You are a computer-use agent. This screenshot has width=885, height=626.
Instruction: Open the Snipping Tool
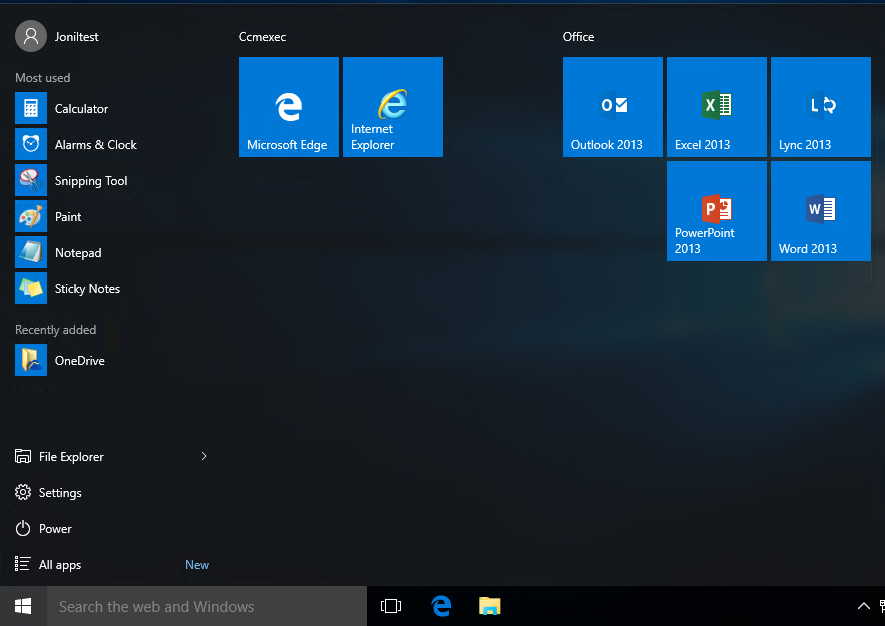click(93, 180)
